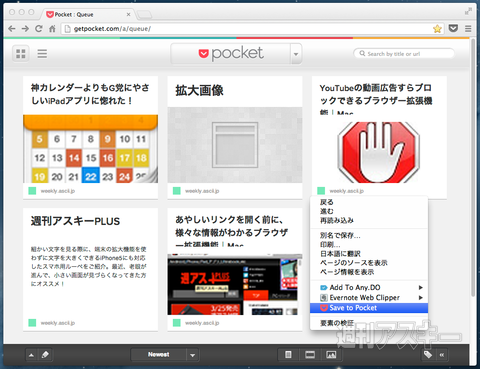
Task: Bookmark page with the star icon
Action: (437, 29)
